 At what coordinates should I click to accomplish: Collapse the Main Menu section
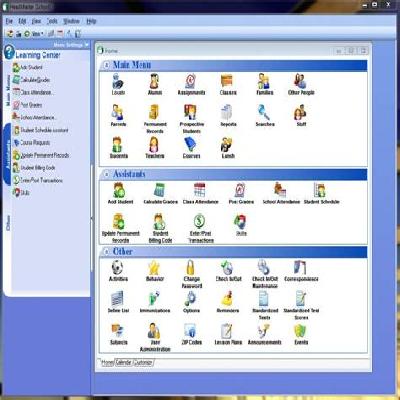point(106,65)
